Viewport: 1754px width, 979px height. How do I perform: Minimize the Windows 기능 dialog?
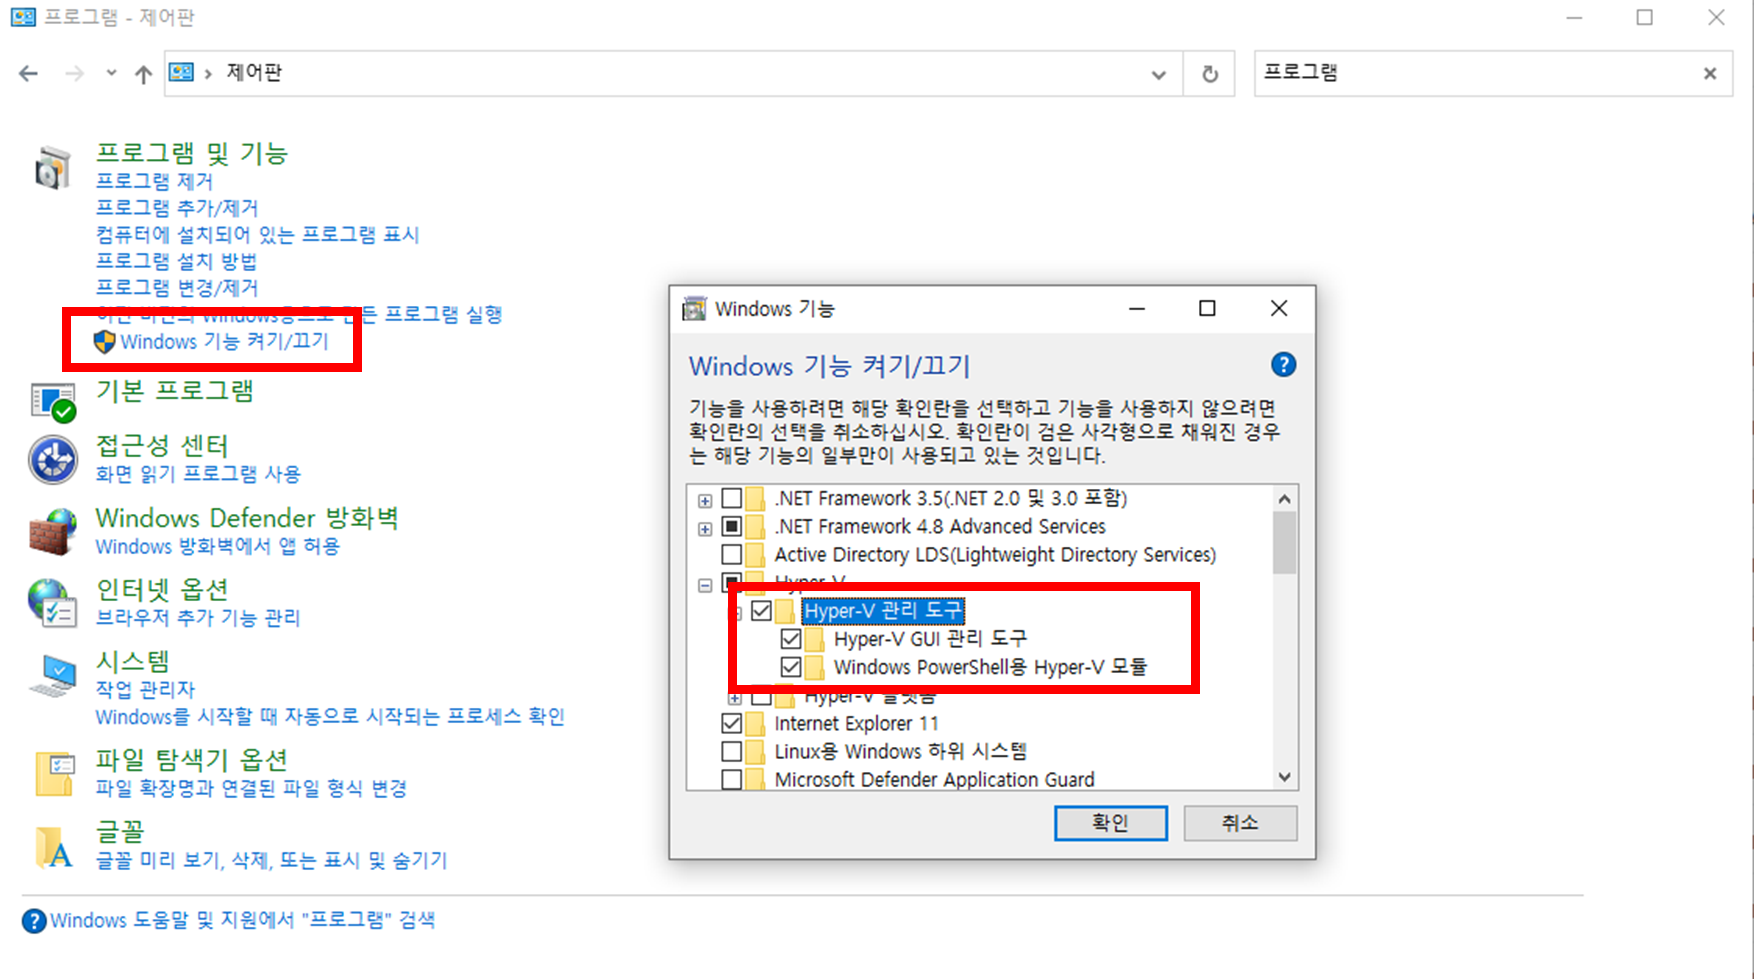point(1137,308)
